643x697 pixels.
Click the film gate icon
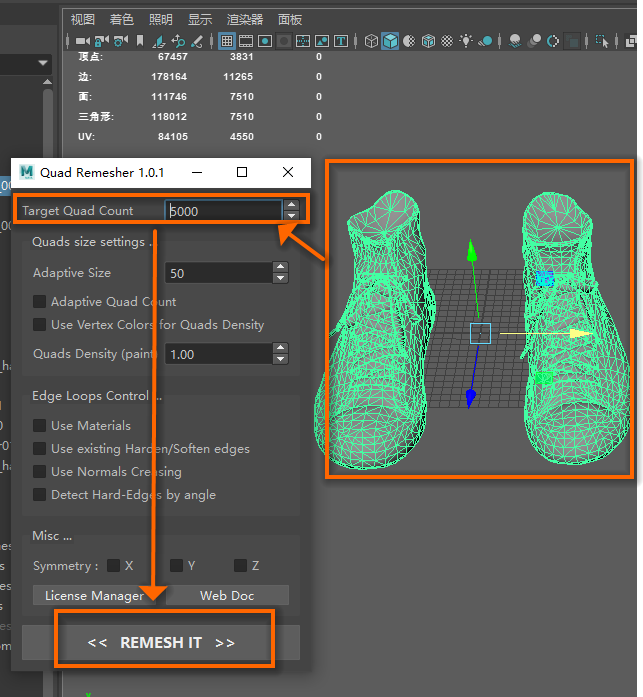point(246,41)
